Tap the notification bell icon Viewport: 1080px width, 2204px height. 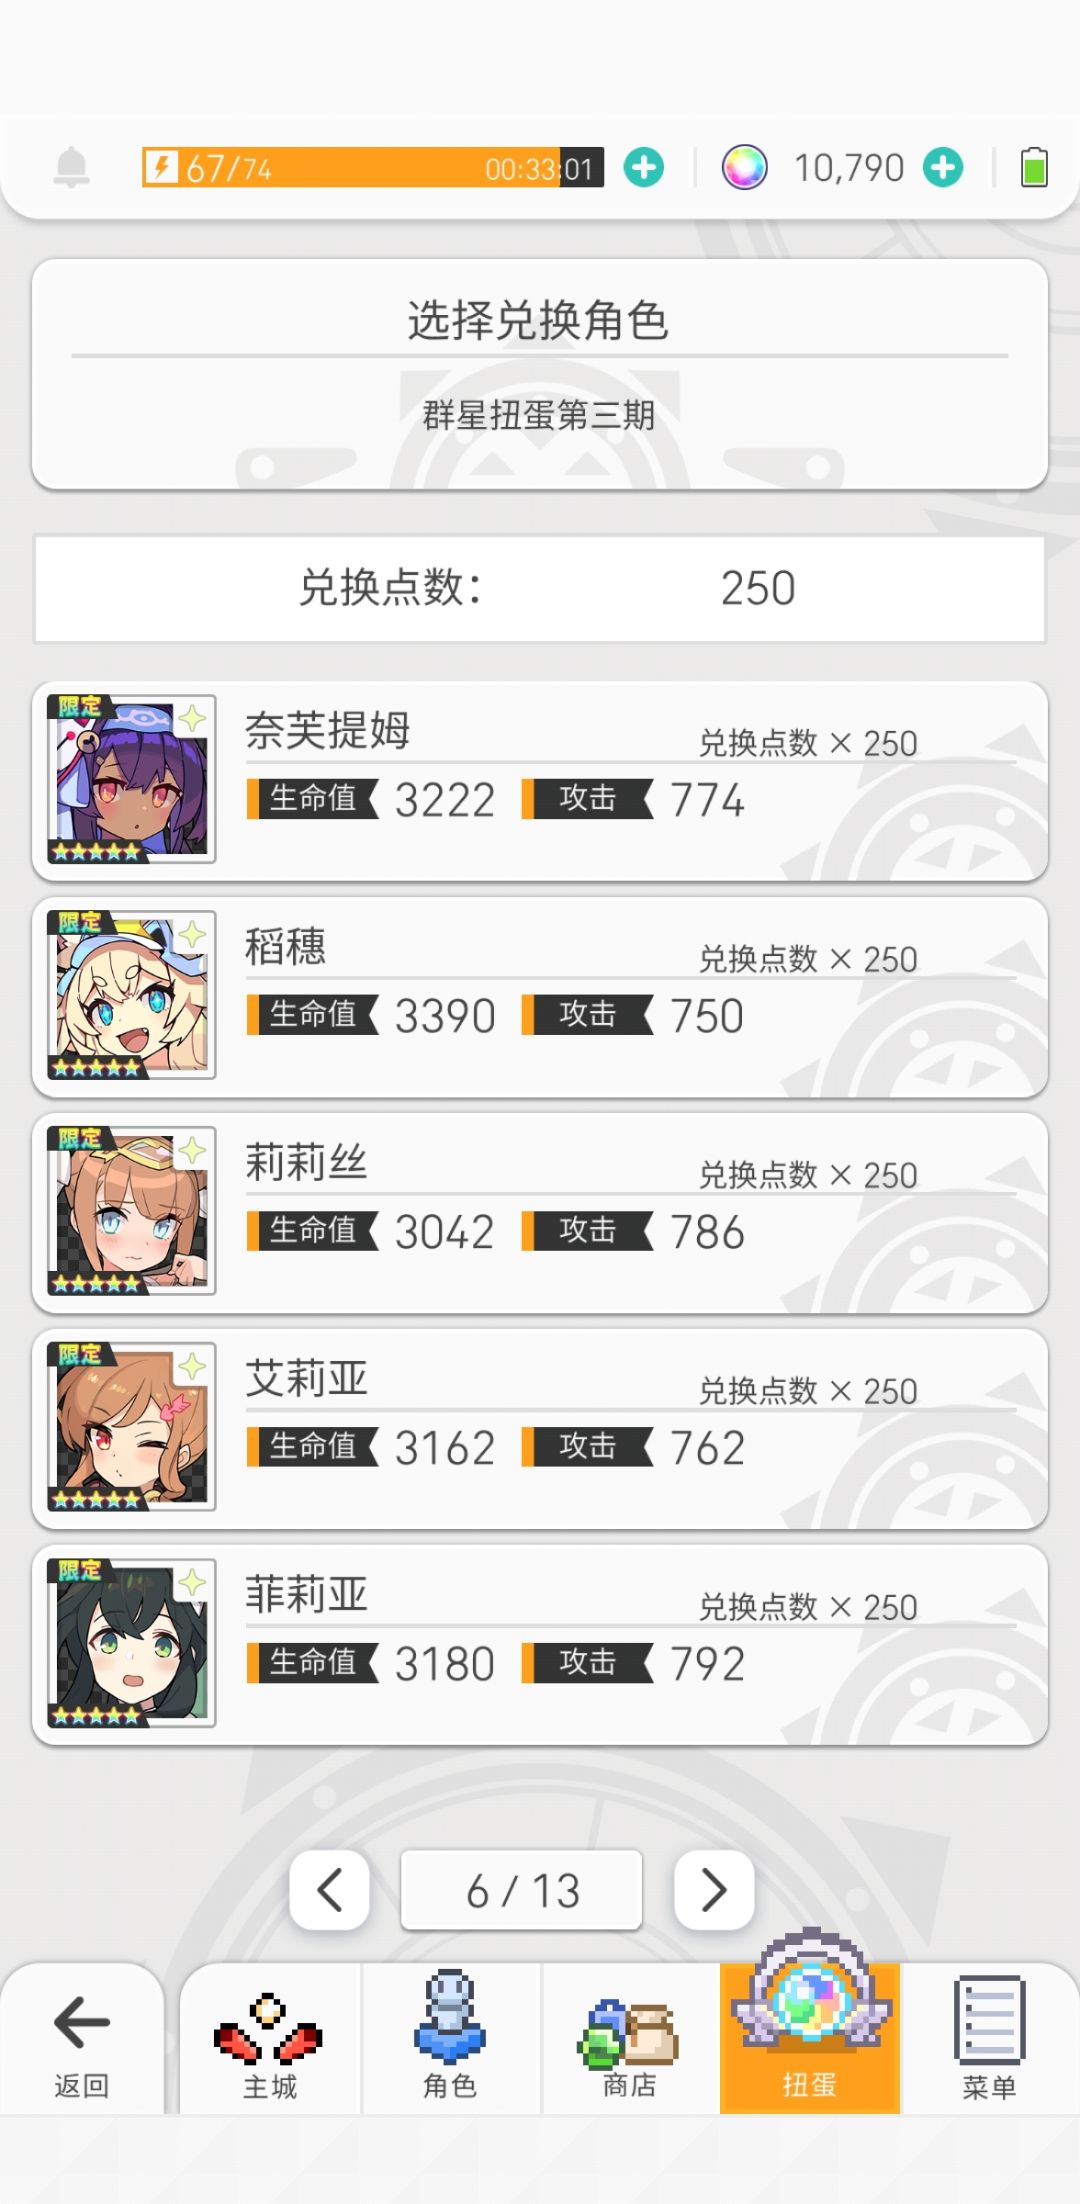pyautogui.click(x=71, y=168)
